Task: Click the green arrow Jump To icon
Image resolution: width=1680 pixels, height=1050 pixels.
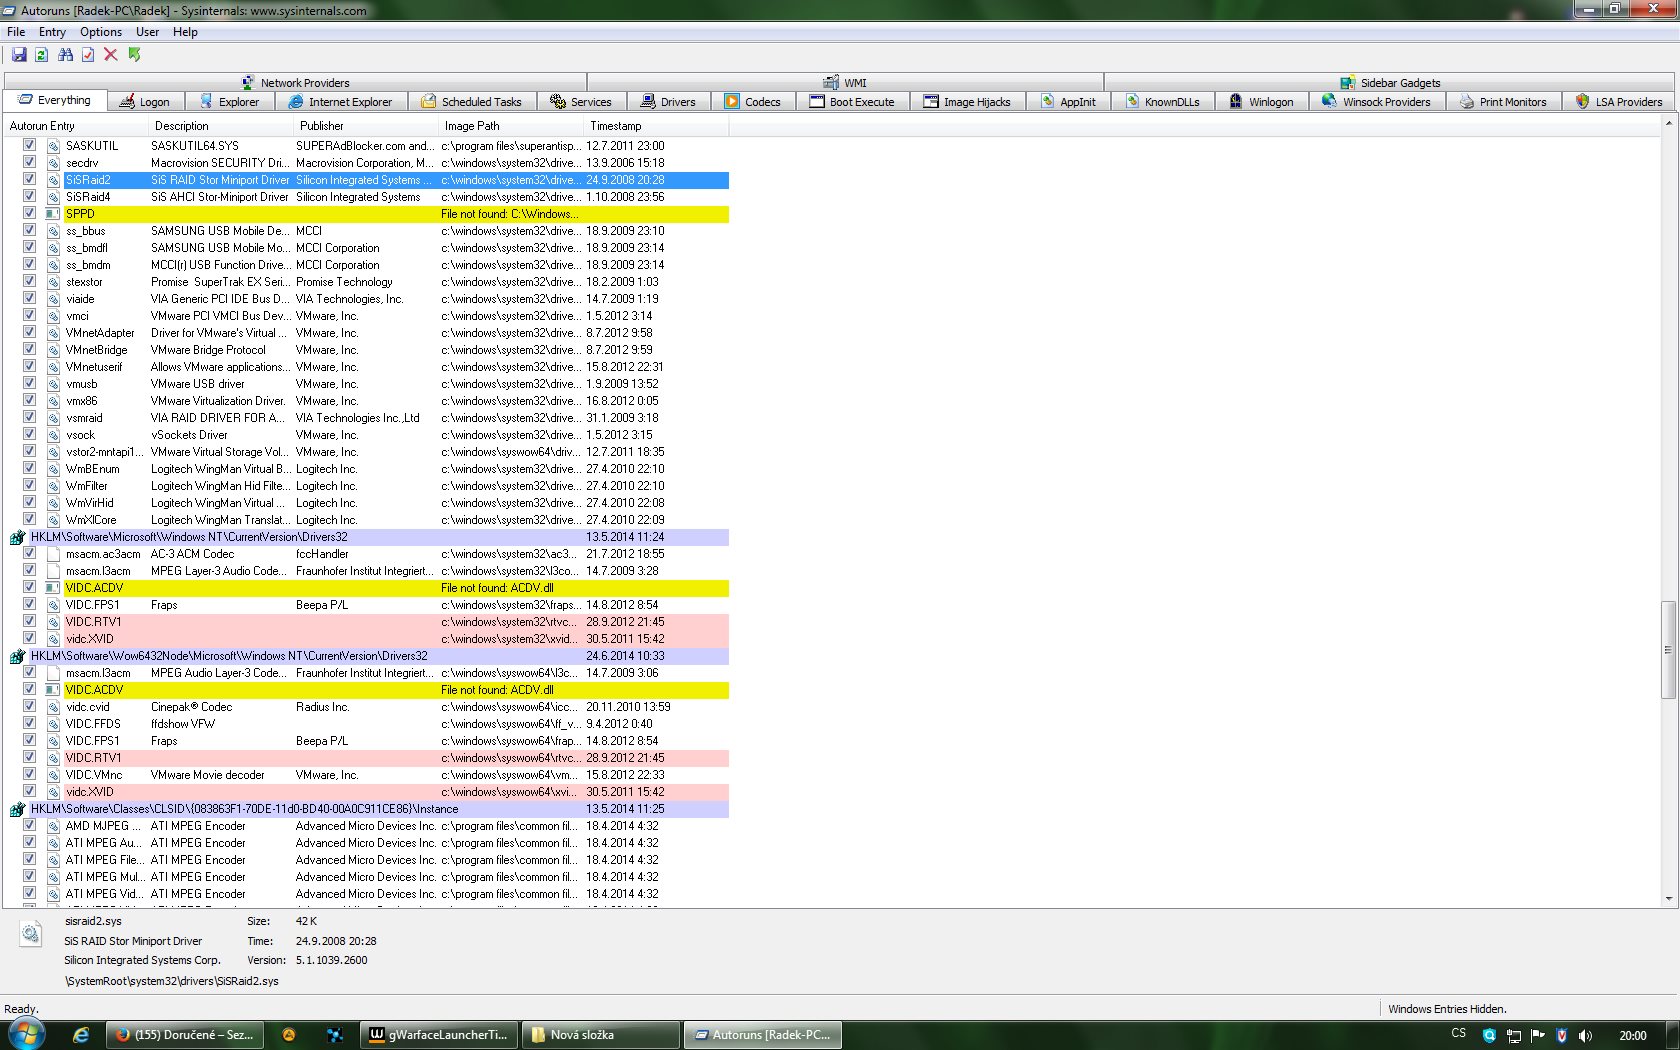Action: point(135,55)
